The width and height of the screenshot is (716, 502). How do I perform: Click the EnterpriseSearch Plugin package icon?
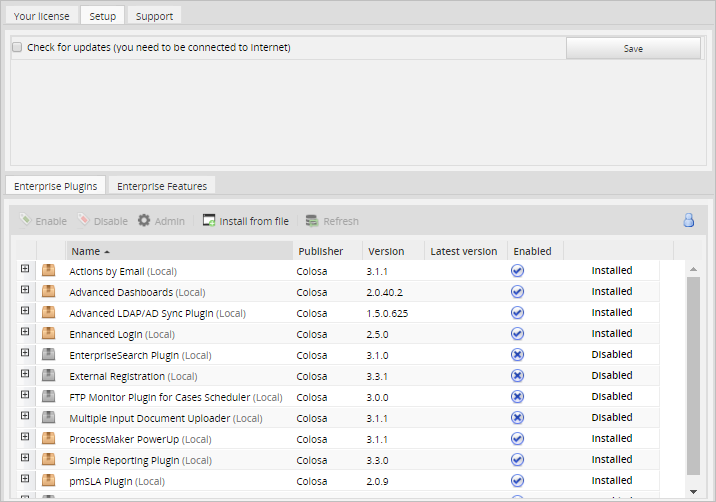pos(48,355)
